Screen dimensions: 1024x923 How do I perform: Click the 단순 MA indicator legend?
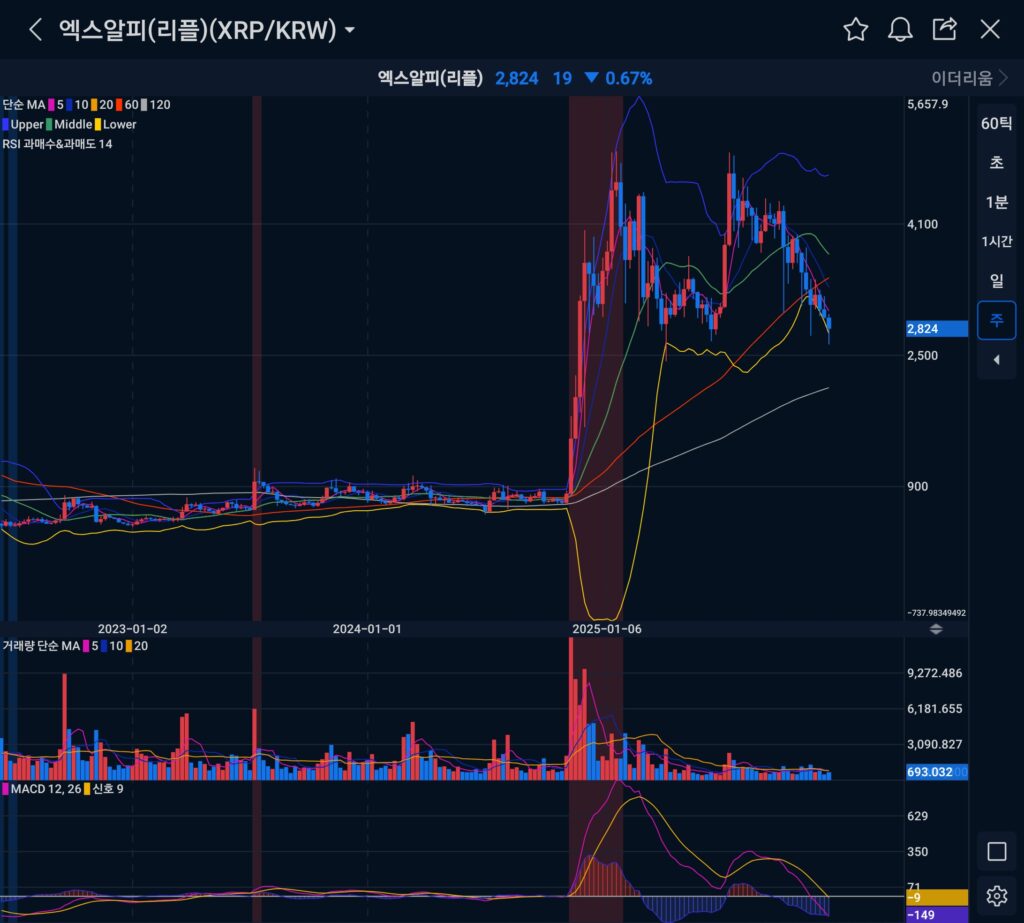24,104
